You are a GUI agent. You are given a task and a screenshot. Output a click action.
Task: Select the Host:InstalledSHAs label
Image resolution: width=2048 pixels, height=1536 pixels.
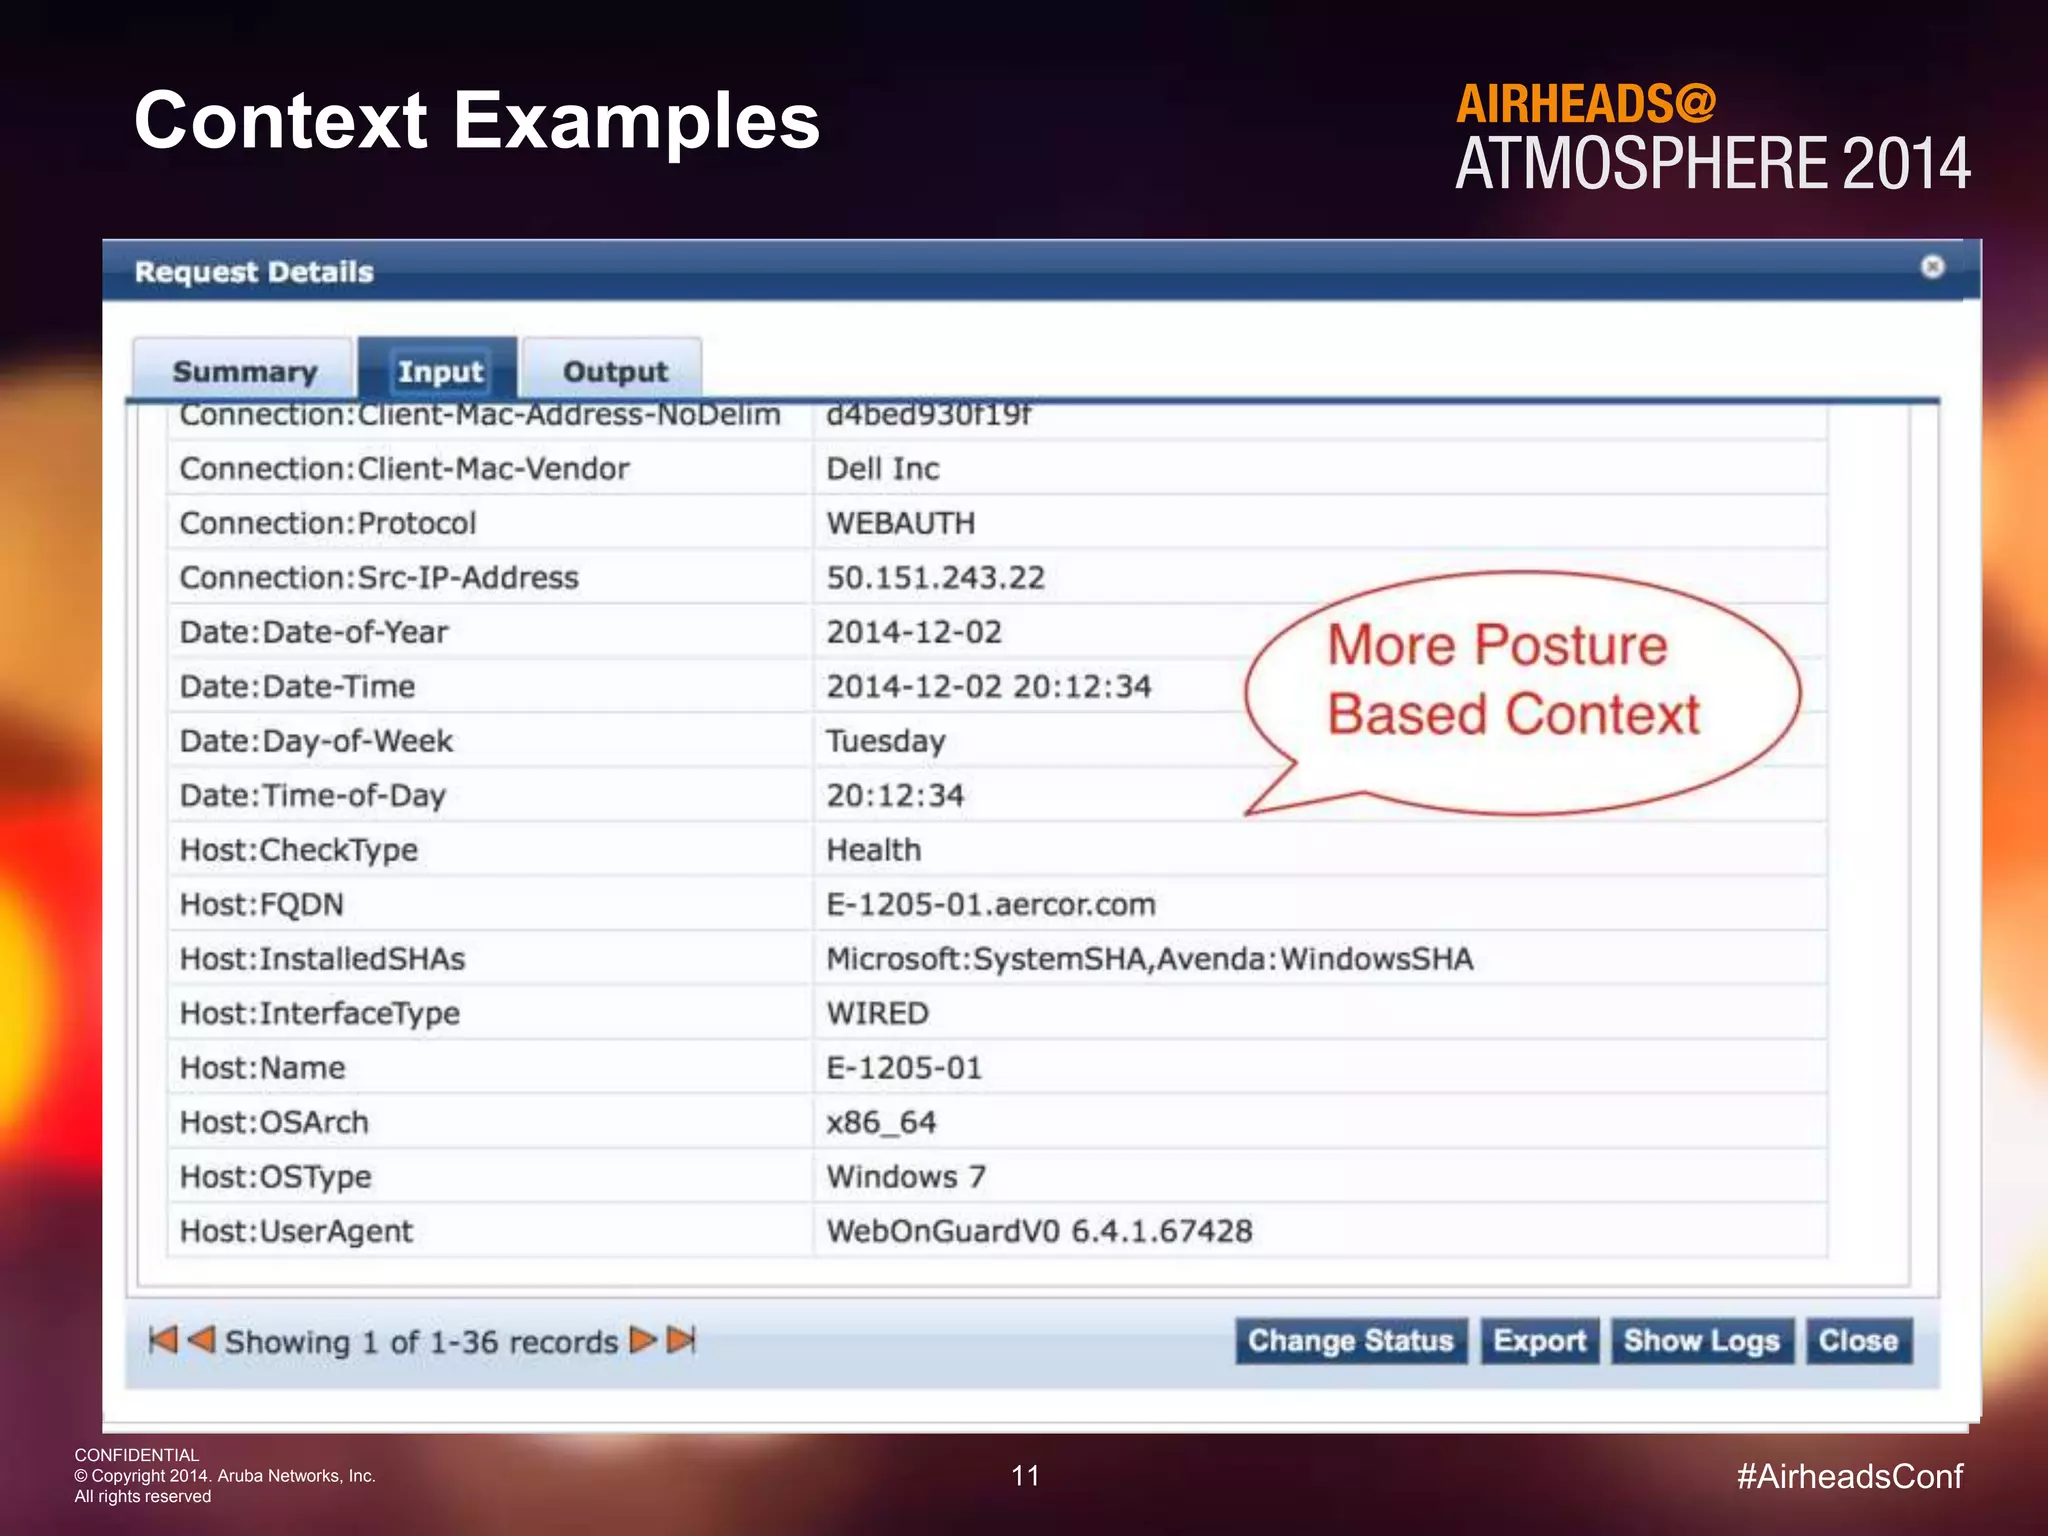(322, 959)
